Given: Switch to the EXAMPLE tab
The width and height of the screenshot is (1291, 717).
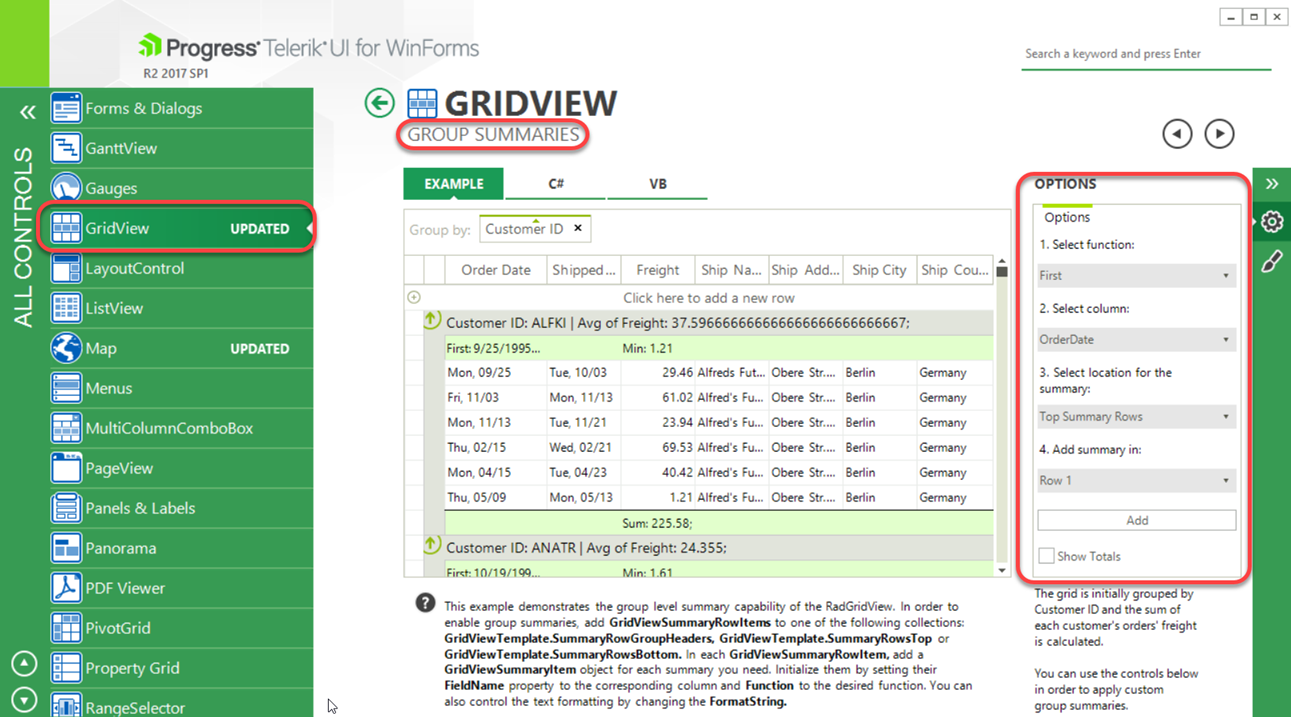Looking at the screenshot, I should tap(454, 184).
